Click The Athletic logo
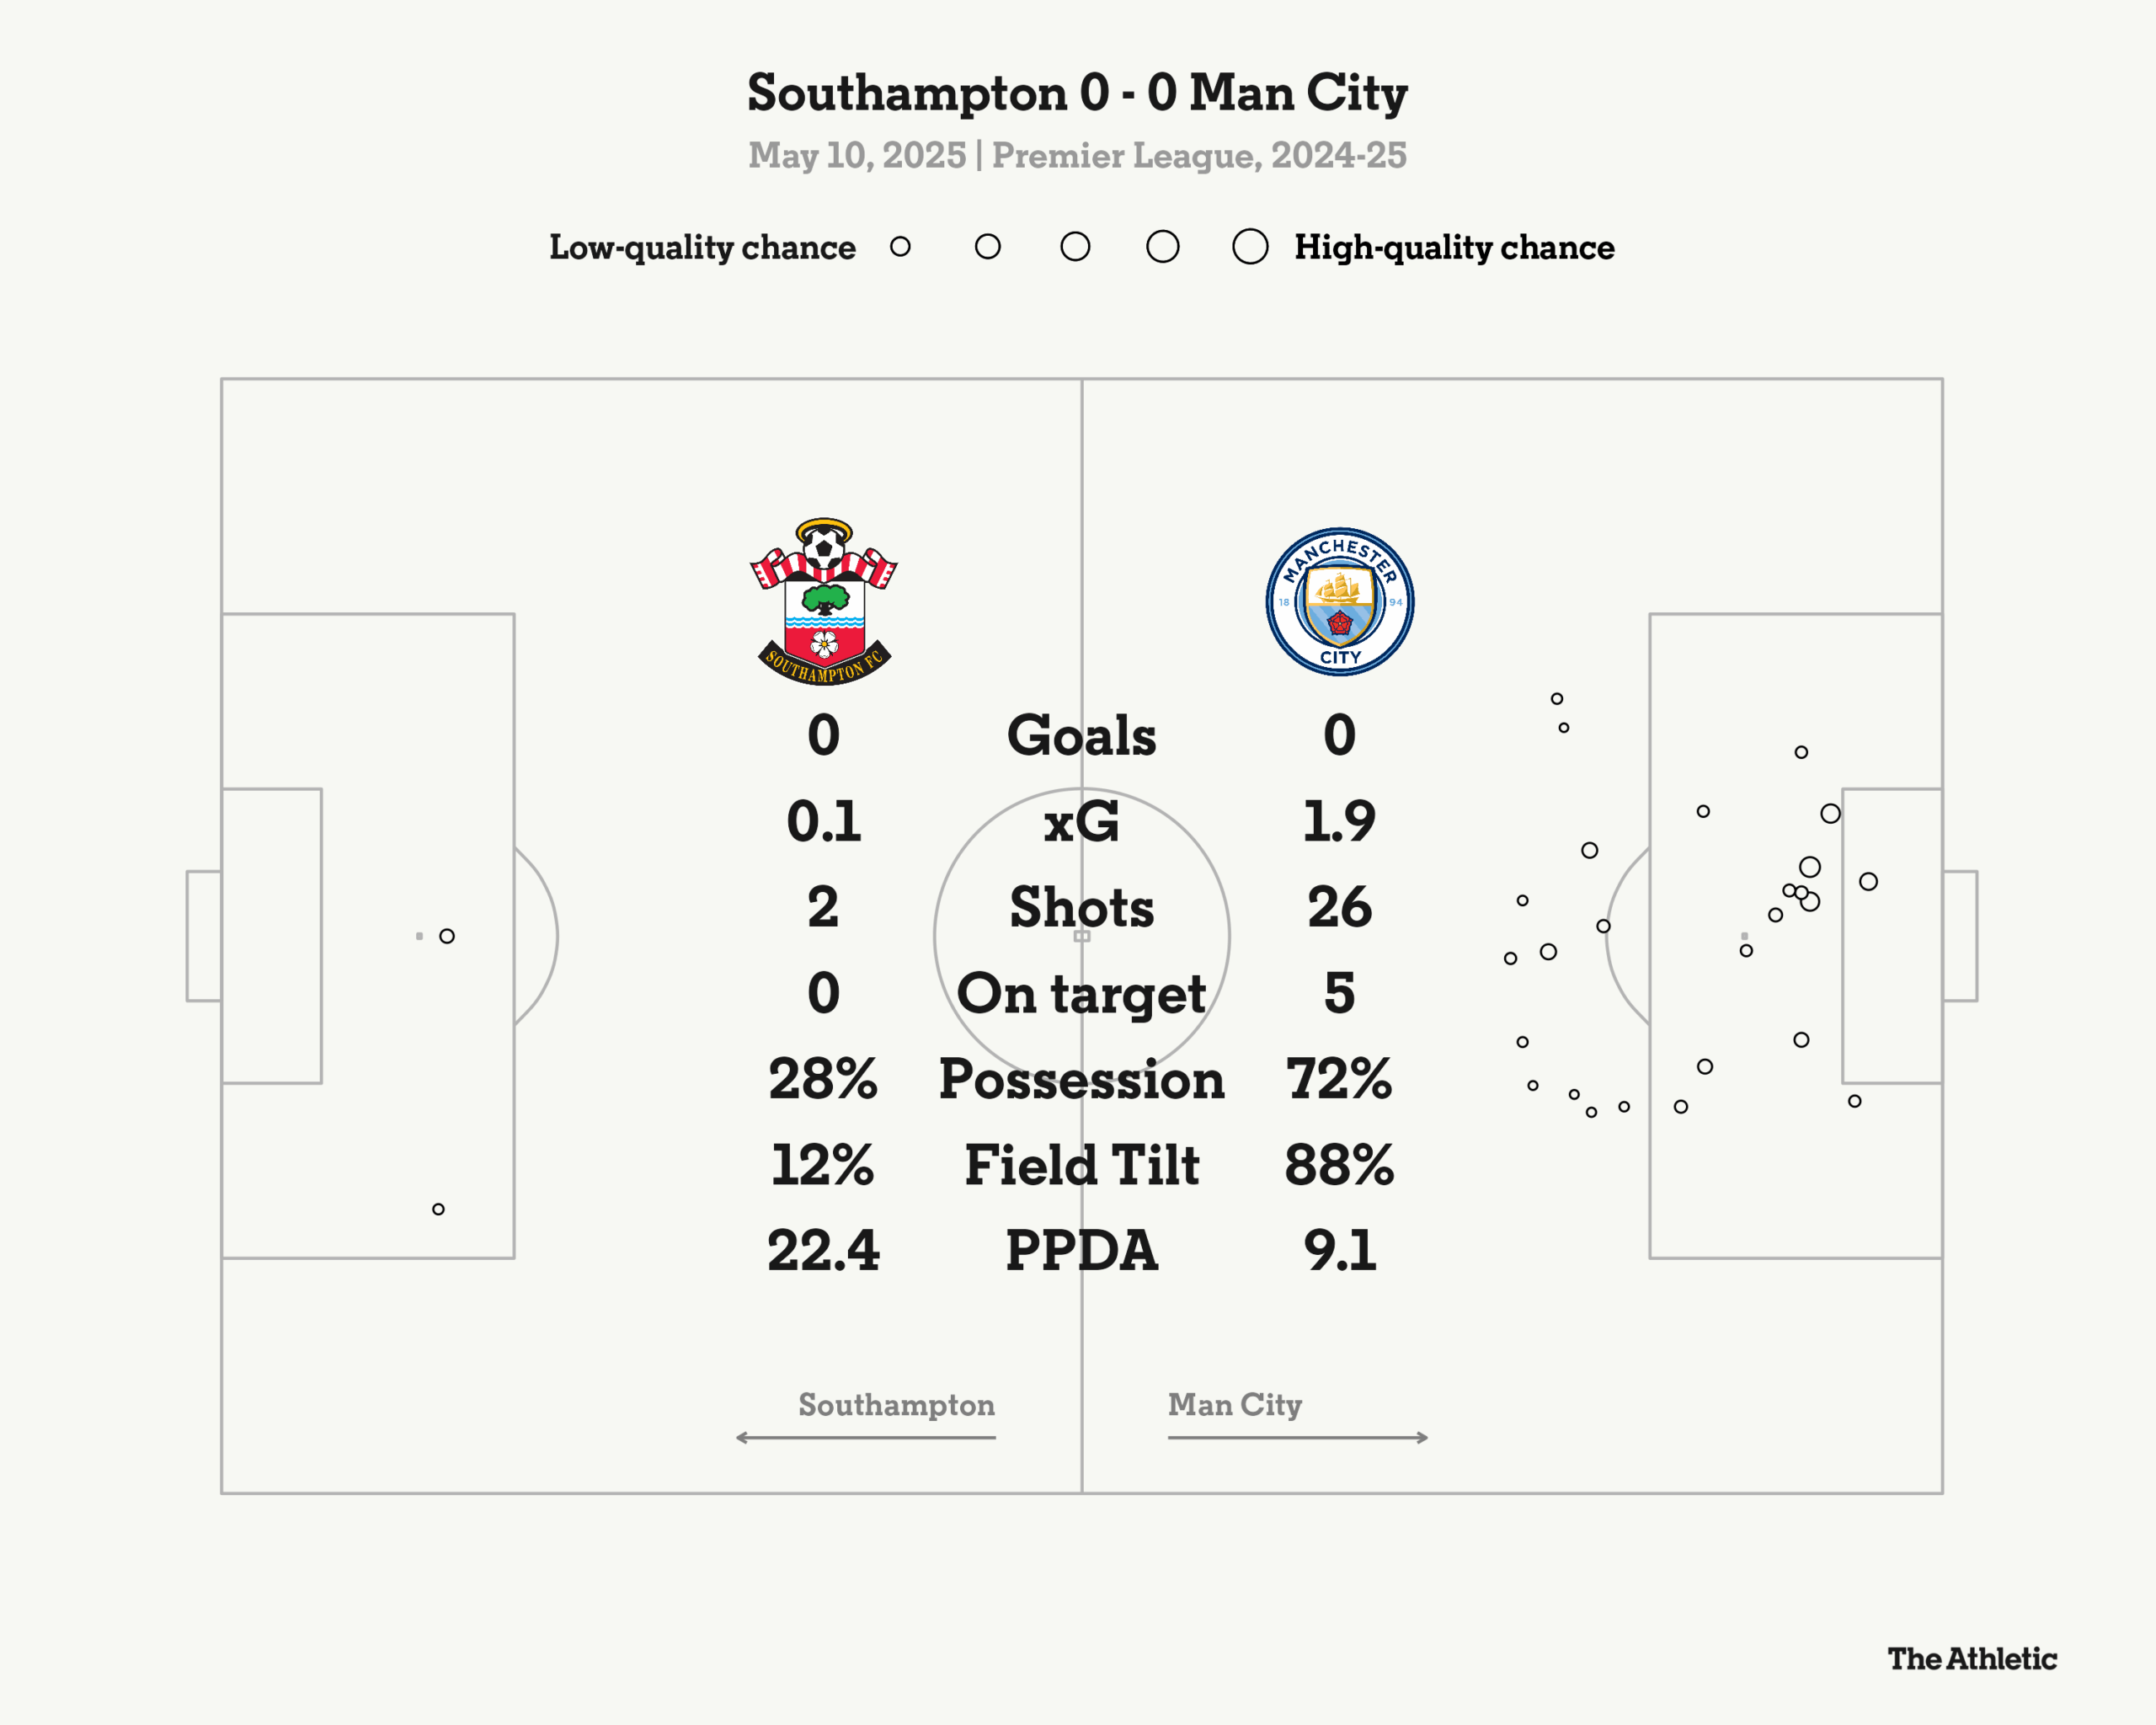The width and height of the screenshot is (2156, 1725). pos(1972,1659)
